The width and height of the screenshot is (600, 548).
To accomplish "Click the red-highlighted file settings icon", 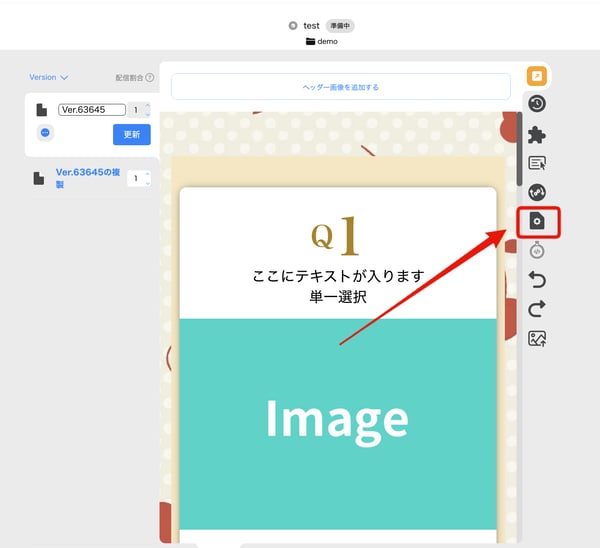I will coord(537,221).
